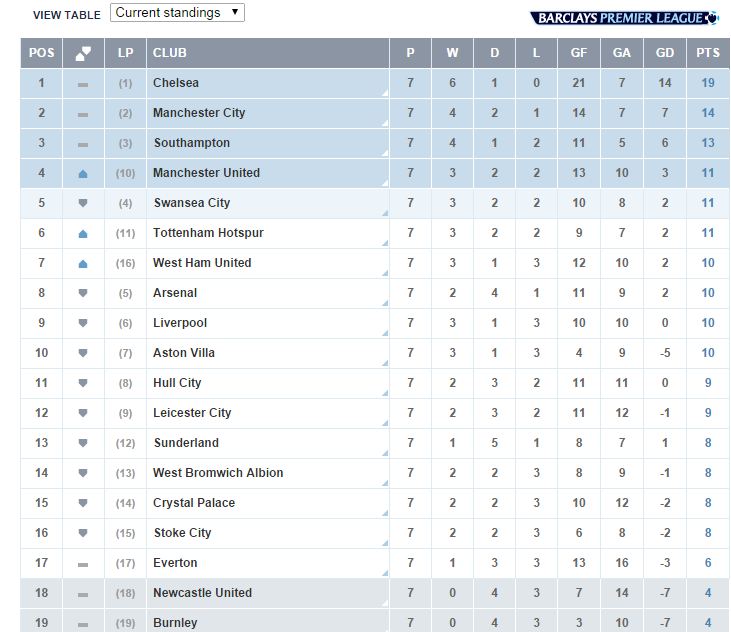Expand the Chelsea row corner triangle
Screen dimensions: 731x632
tap(384, 93)
